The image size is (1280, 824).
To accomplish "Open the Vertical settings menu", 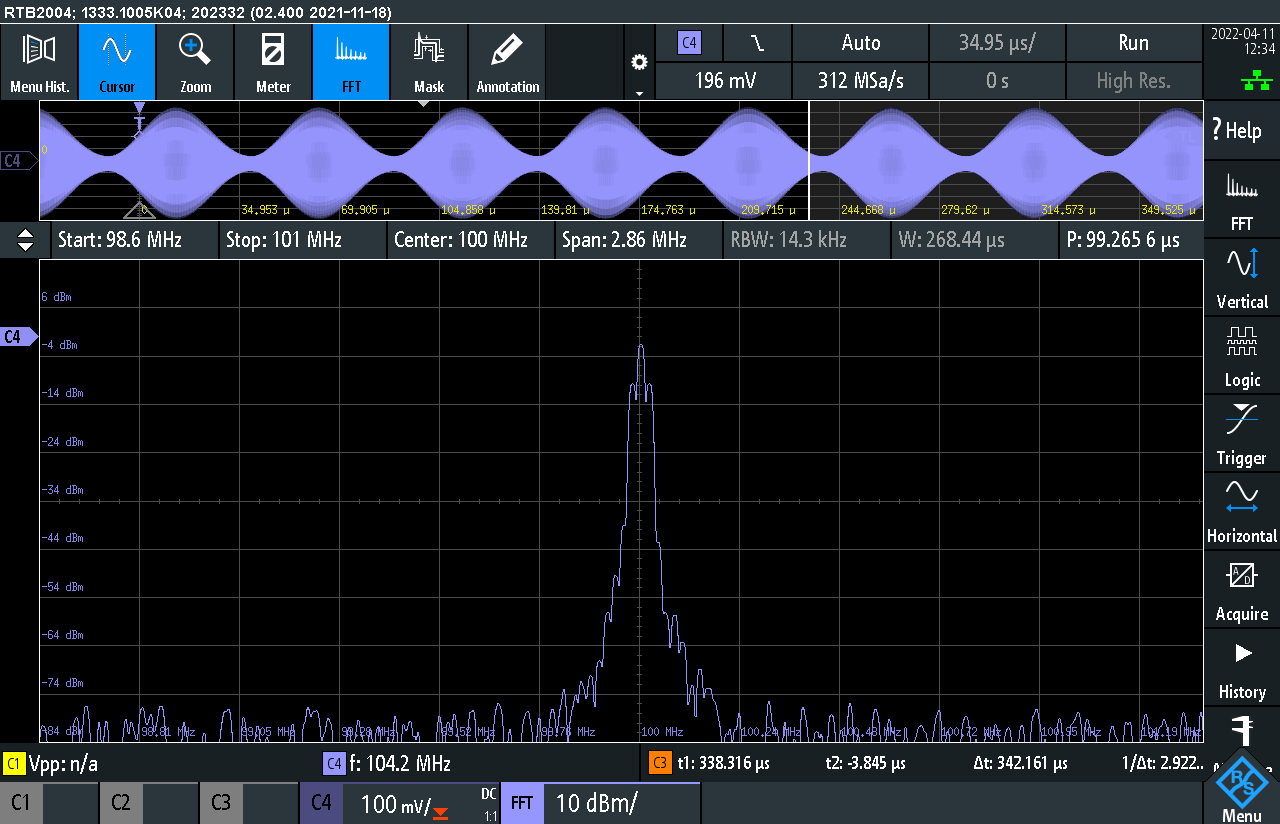I will tap(1242, 279).
